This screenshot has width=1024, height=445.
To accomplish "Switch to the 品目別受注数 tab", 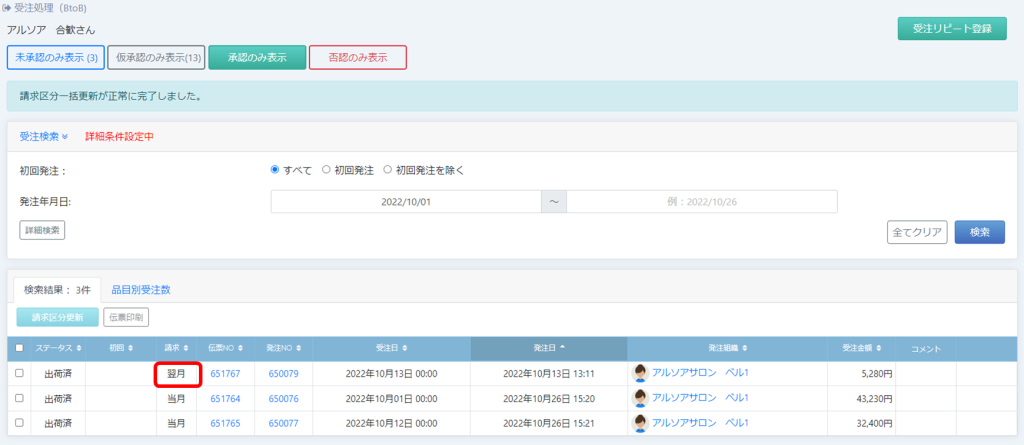I will tap(140, 289).
